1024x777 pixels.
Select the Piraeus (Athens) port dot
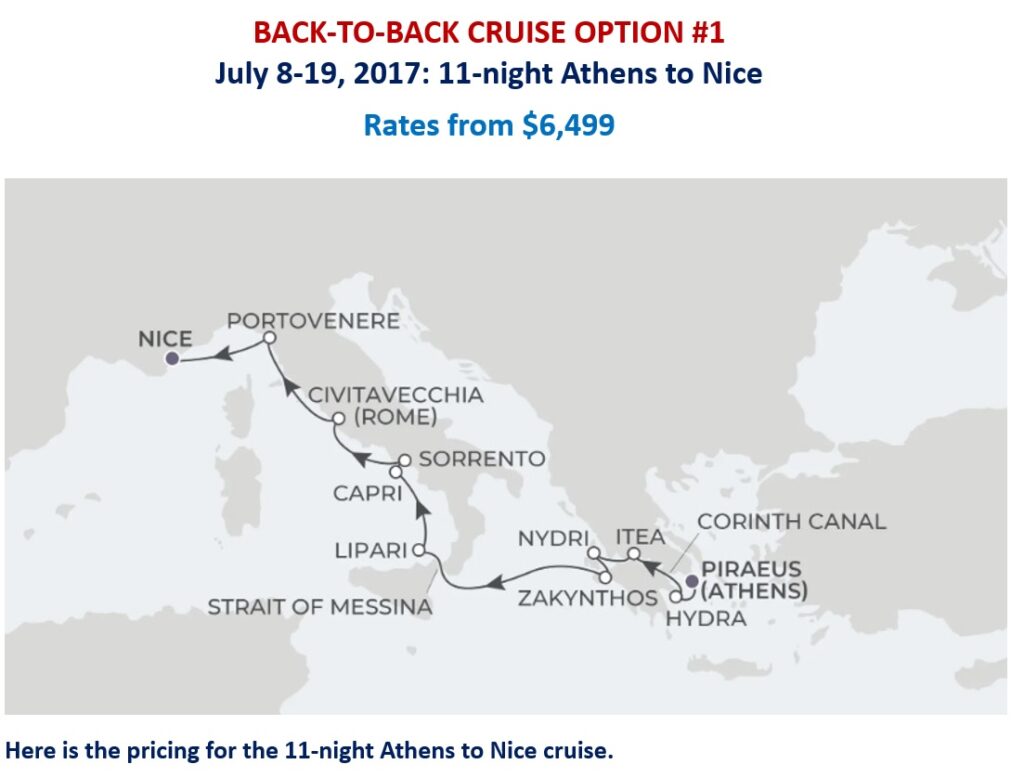(691, 580)
